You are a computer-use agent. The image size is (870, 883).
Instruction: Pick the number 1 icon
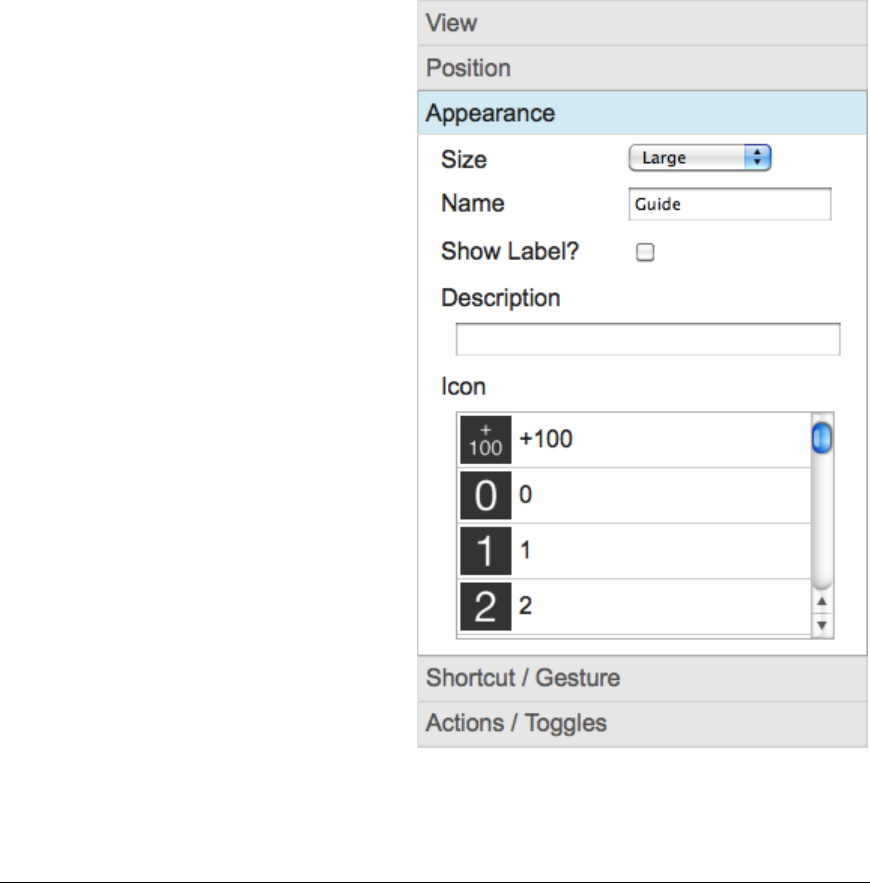[485, 551]
